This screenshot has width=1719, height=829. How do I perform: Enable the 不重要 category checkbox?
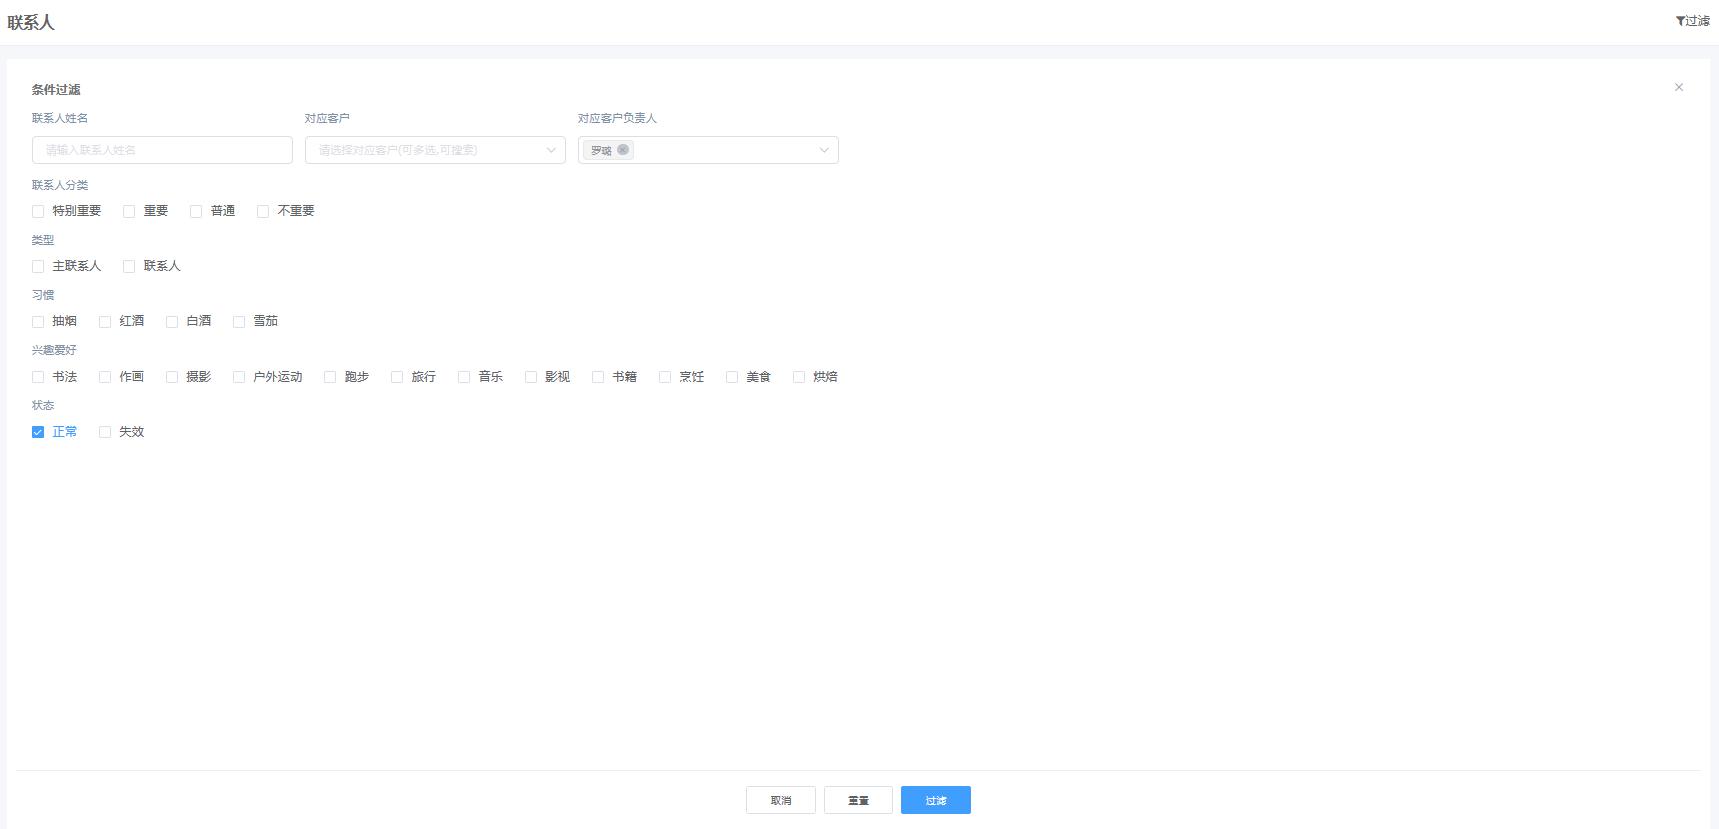click(x=263, y=211)
